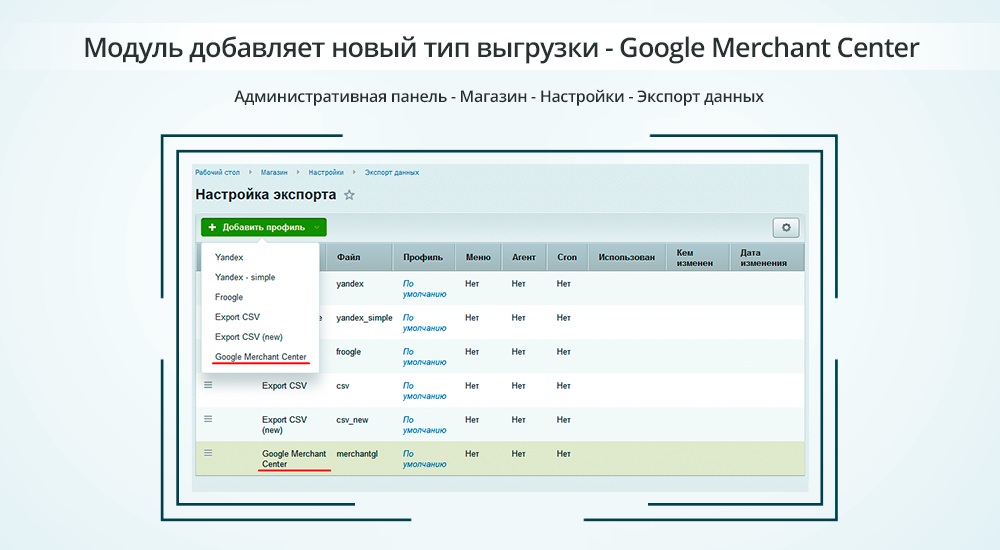Click the merchantgl file name cell
Image resolution: width=1000 pixels, height=550 pixels.
click(x=357, y=454)
